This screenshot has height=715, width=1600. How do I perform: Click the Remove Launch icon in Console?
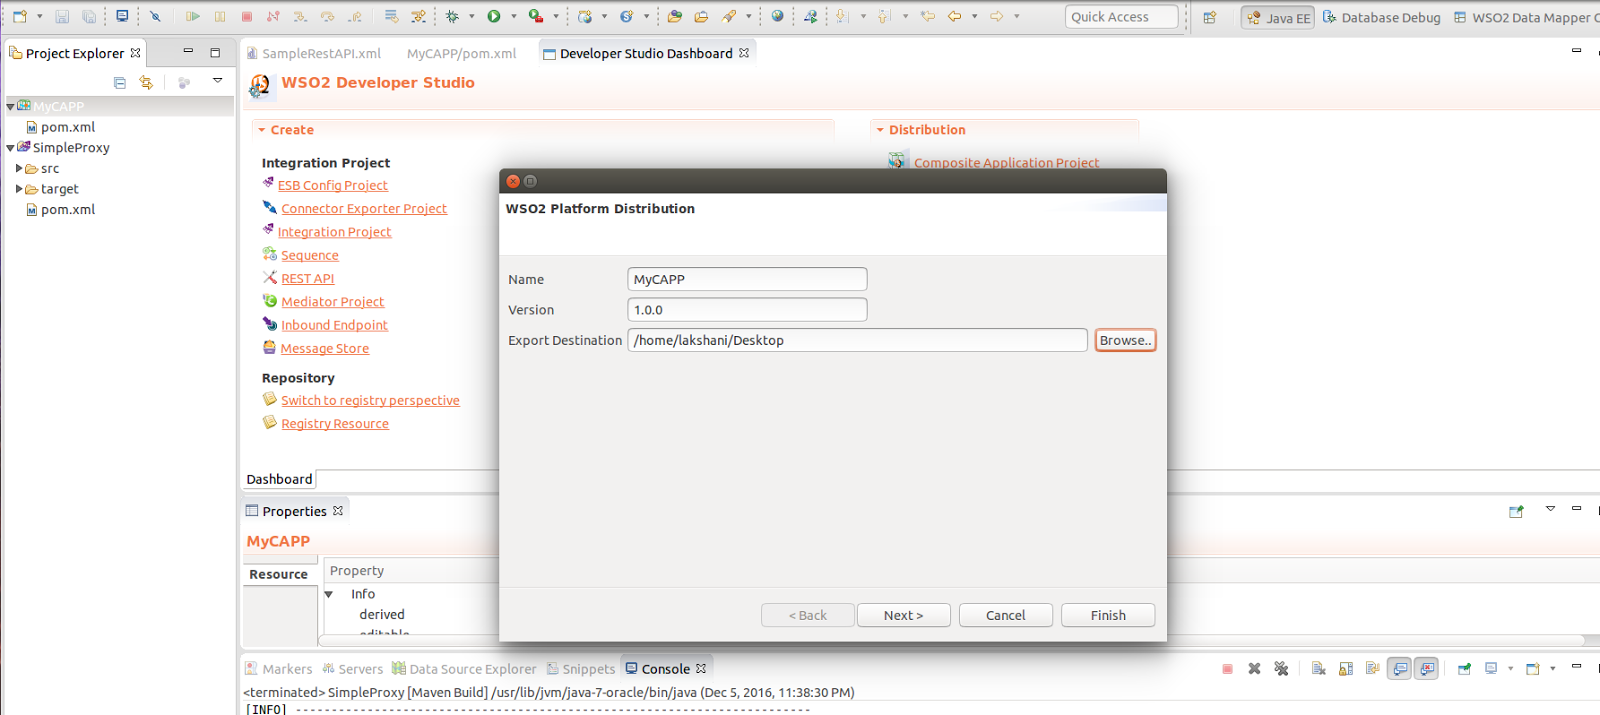tap(1254, 669)
